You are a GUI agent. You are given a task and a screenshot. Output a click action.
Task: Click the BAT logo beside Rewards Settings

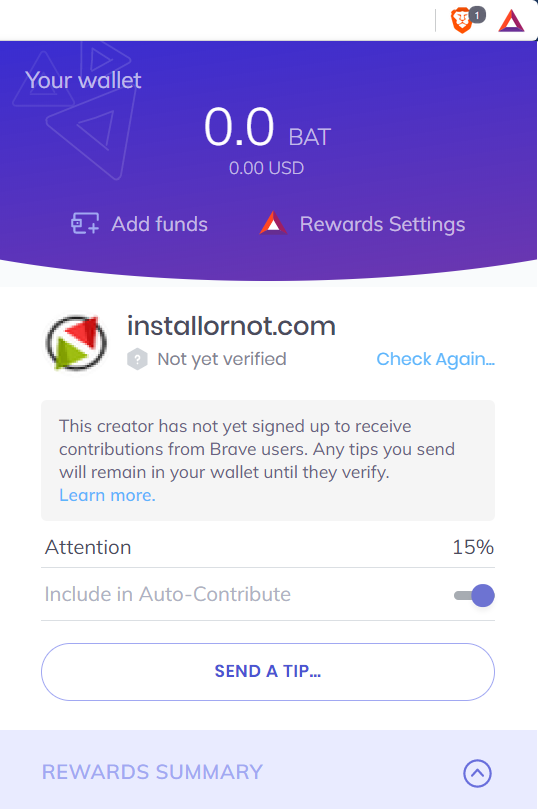pyautogui.click(x=273, y=223)
